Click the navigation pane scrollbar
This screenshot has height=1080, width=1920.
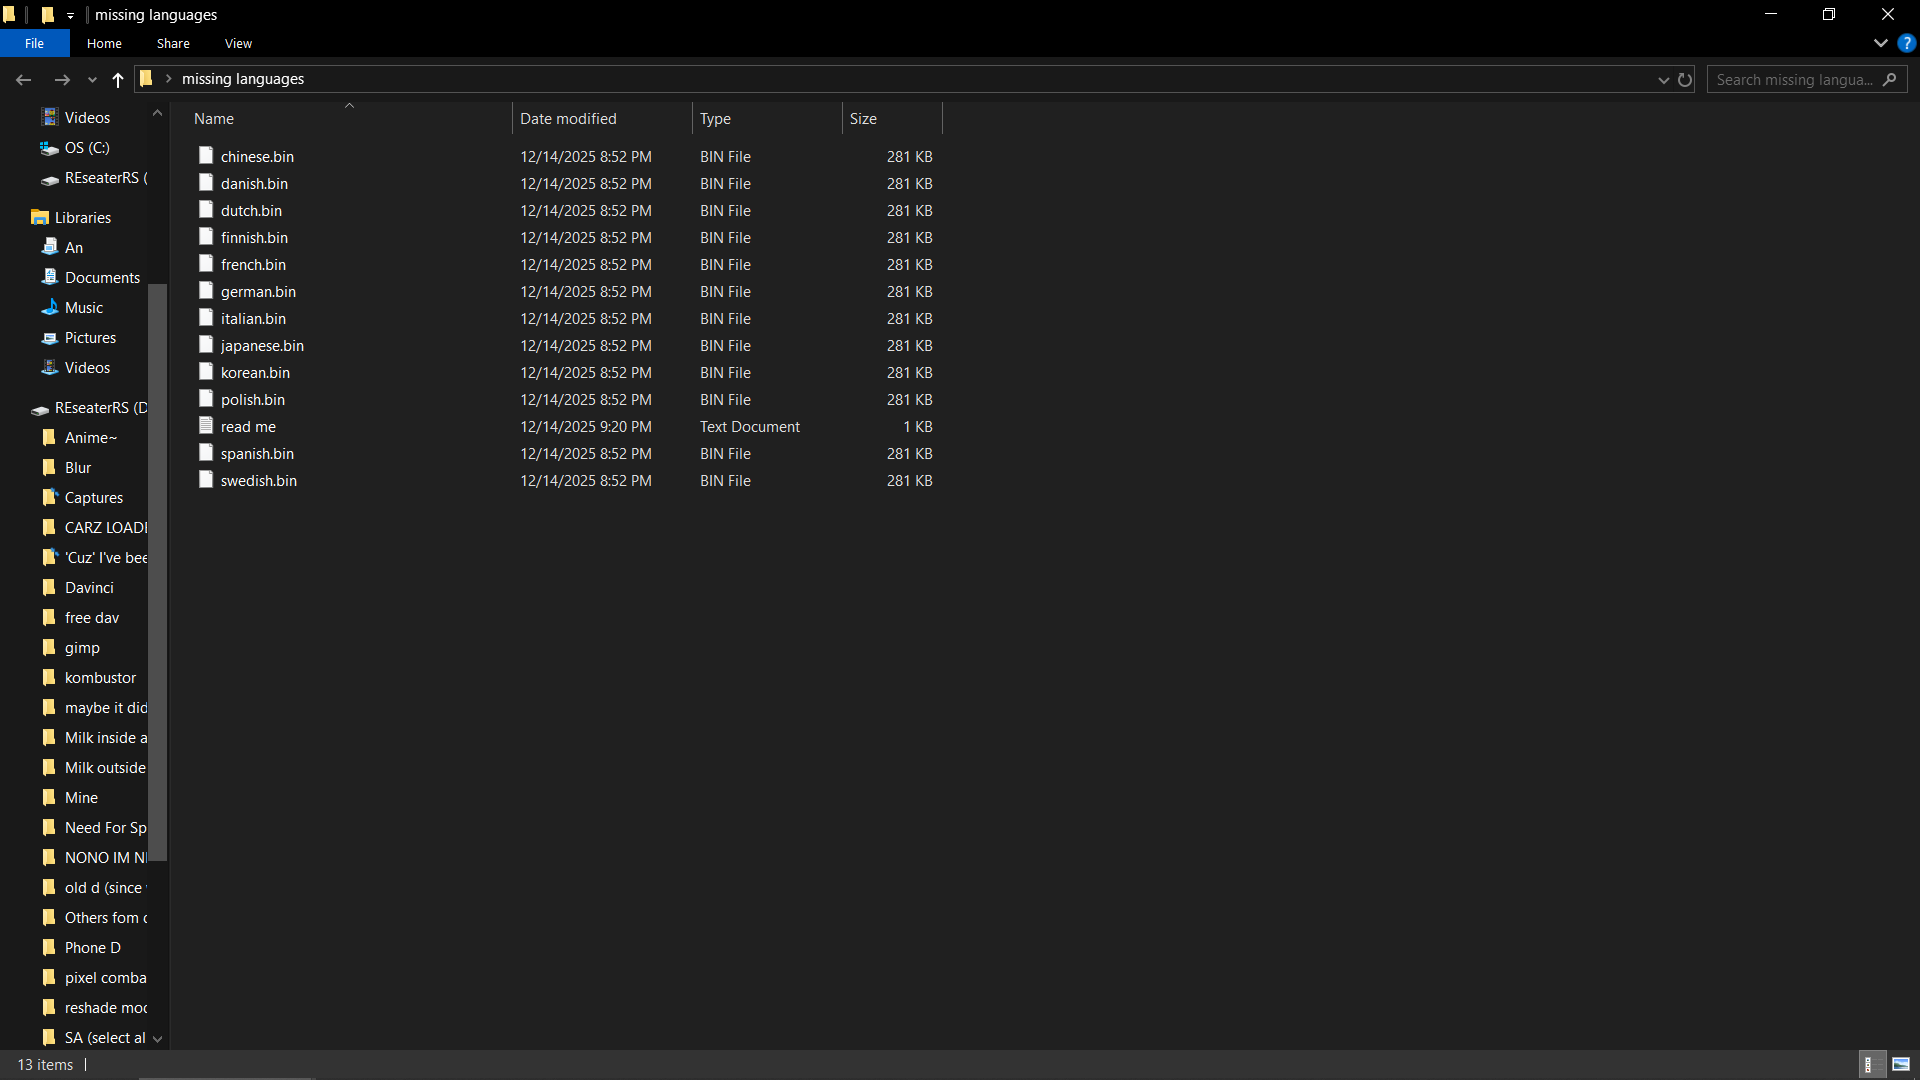[x=157, y=570]
